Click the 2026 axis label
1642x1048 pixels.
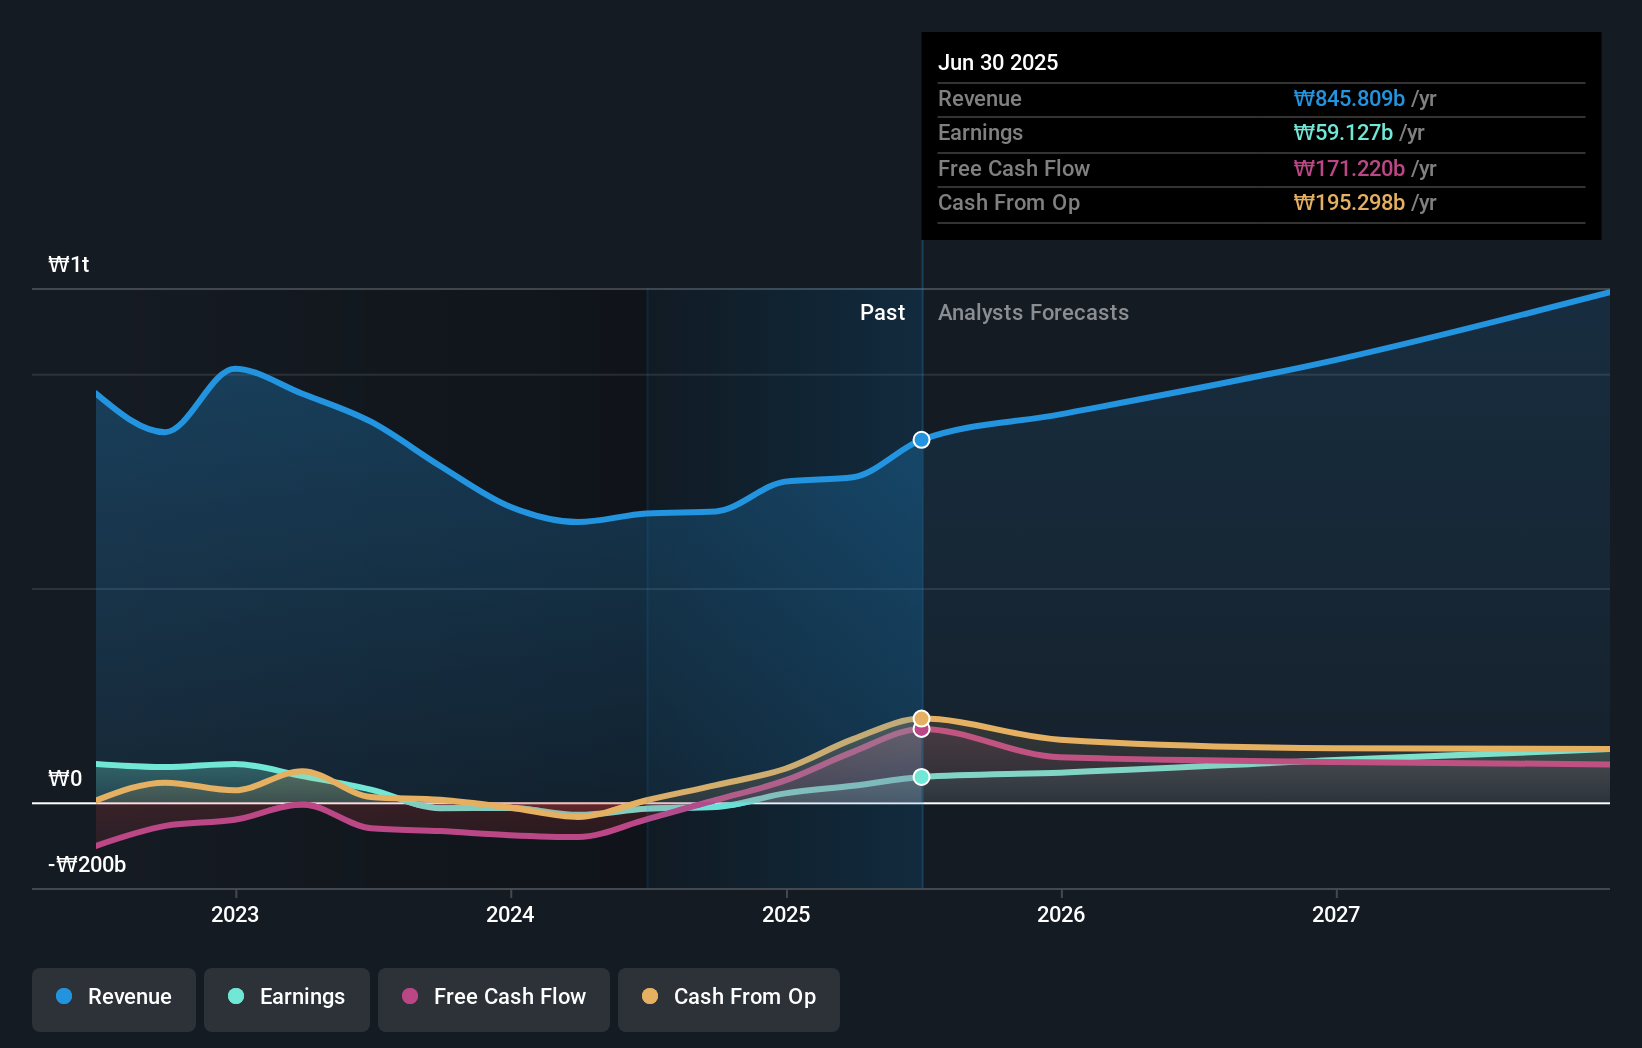coord(1062,914)
